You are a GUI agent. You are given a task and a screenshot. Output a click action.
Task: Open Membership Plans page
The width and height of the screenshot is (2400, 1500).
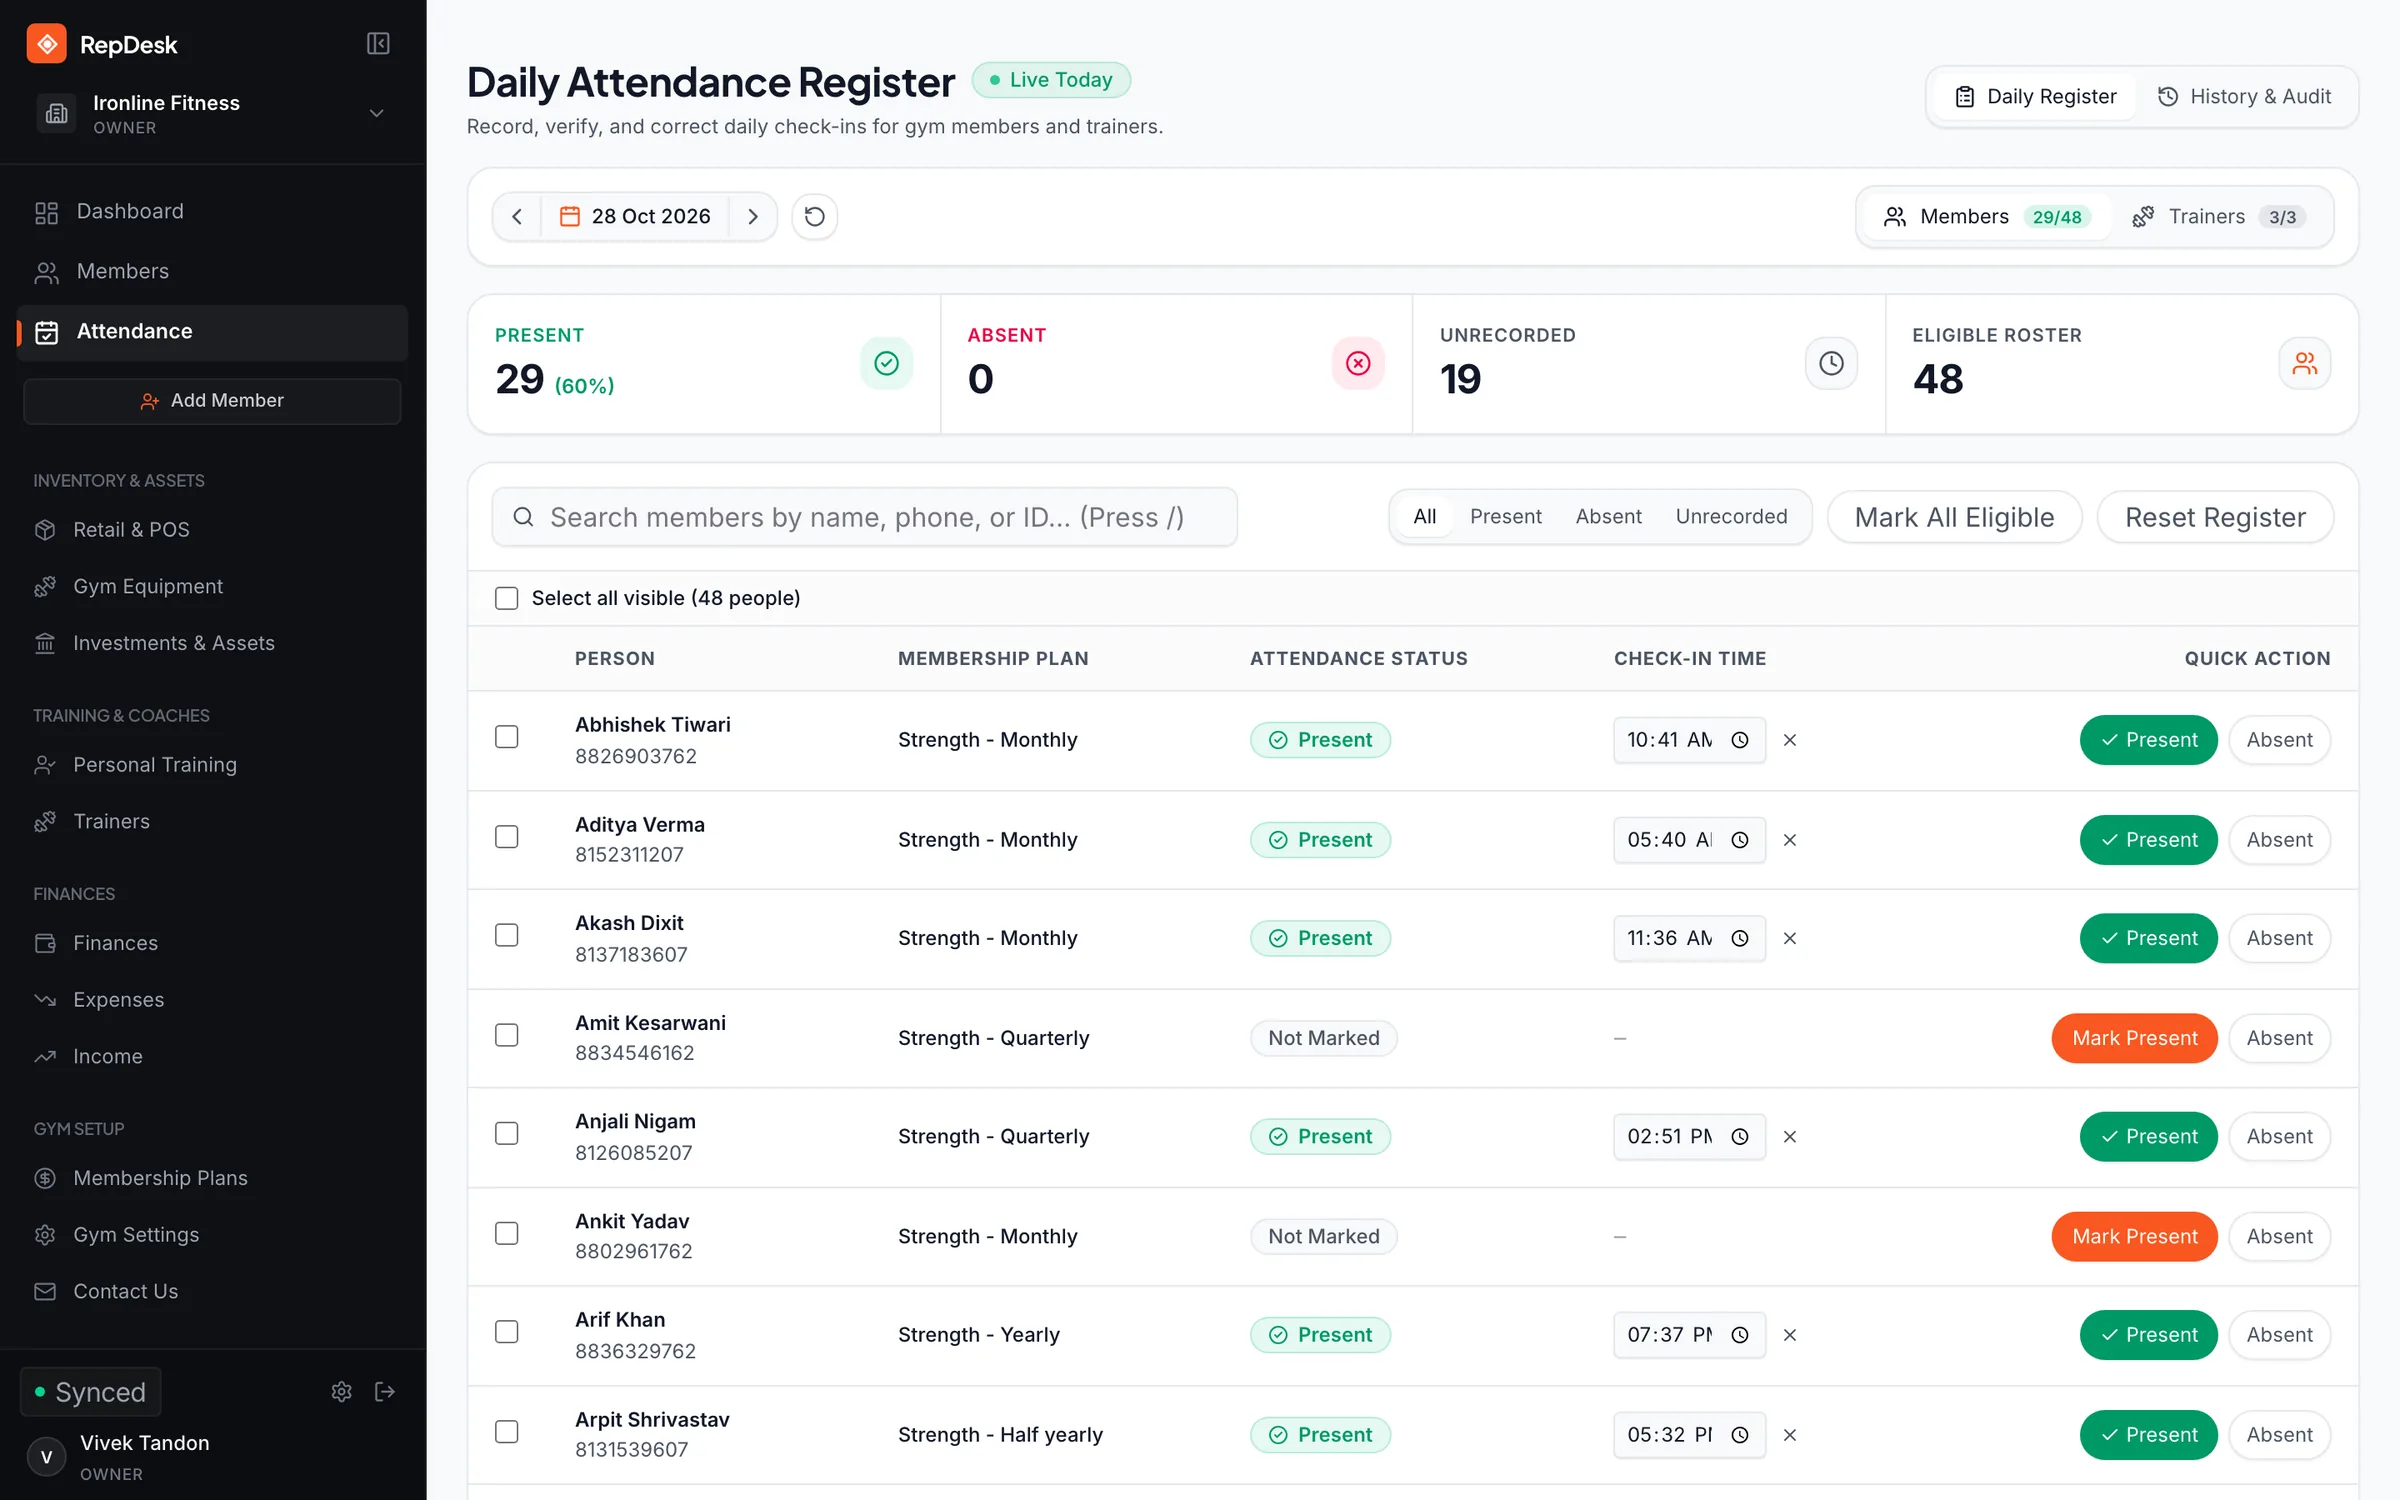click(212, 1178)
